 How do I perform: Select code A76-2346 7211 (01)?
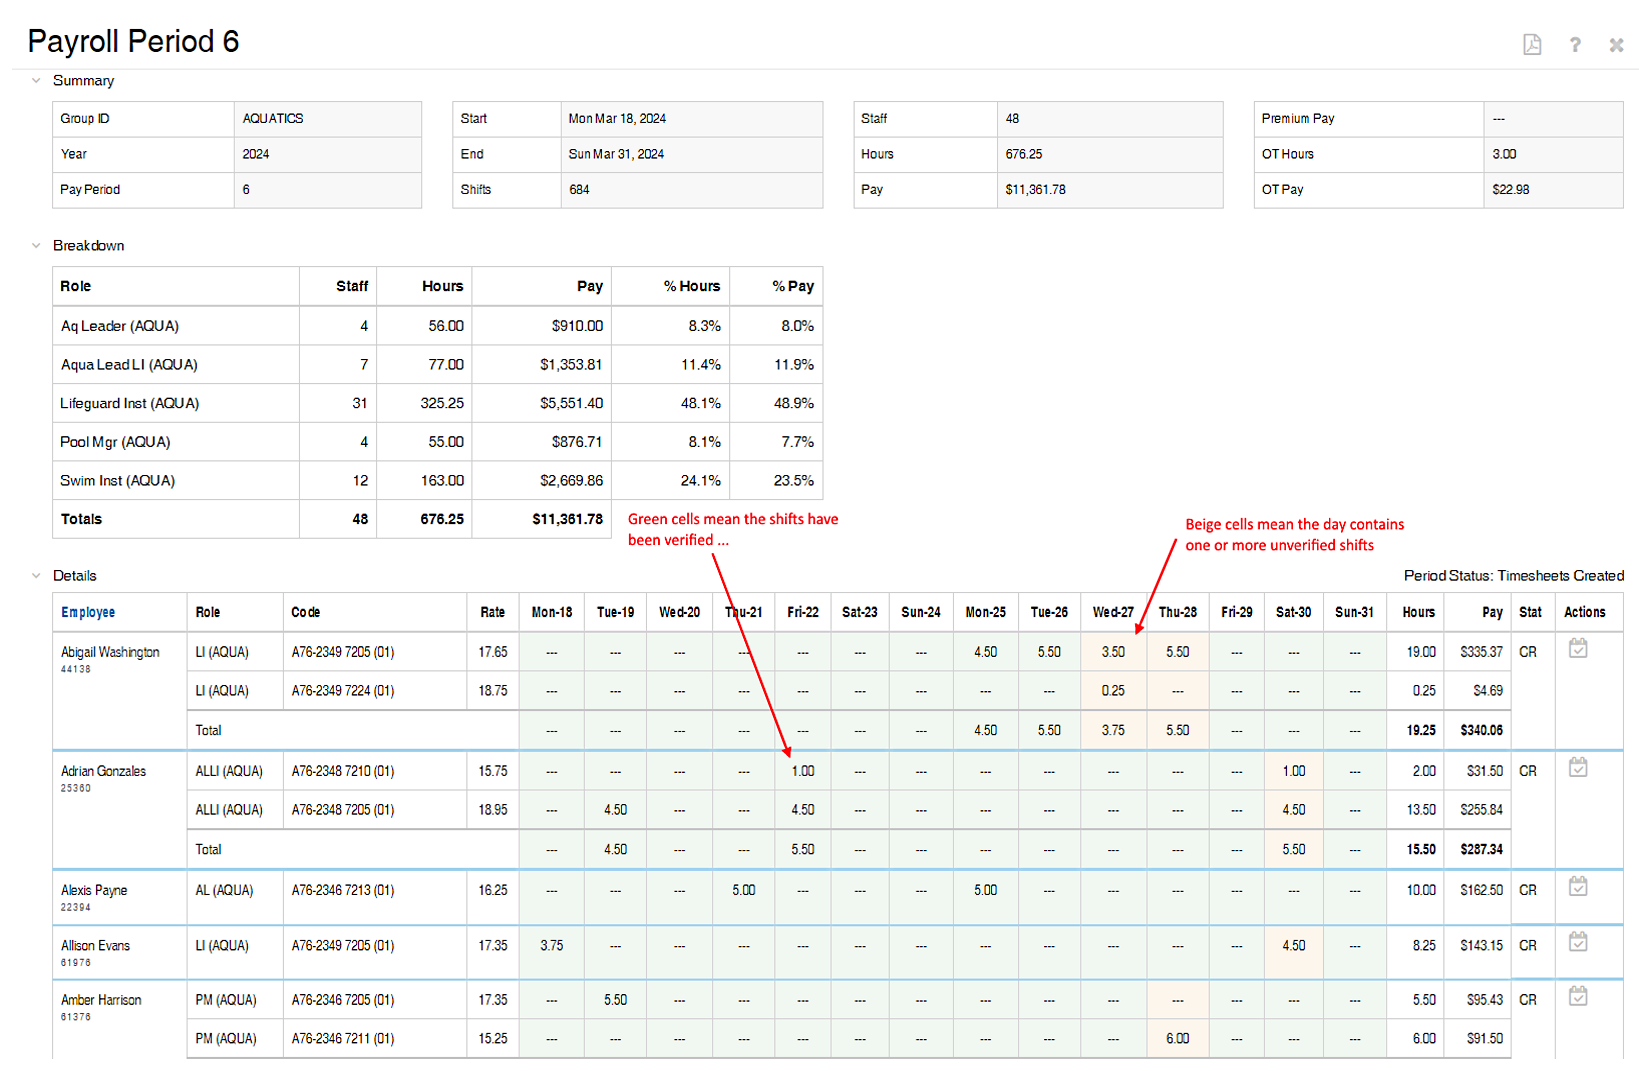click(x=343, y=1038)
